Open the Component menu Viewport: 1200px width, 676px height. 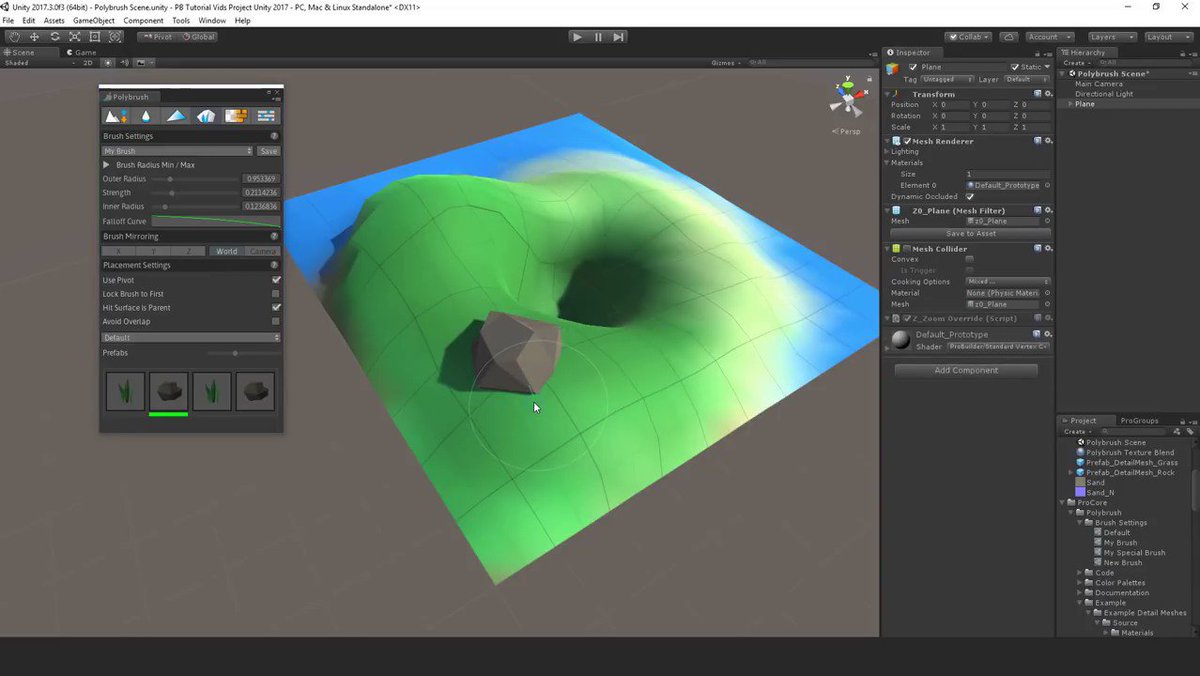[143, 20]
